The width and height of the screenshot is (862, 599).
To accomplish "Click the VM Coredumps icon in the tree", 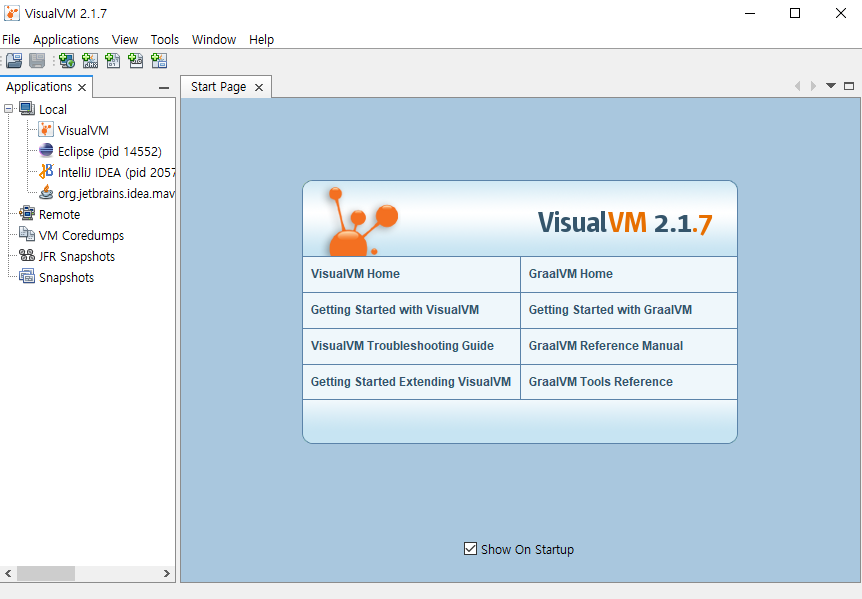I will click(27, 235).
